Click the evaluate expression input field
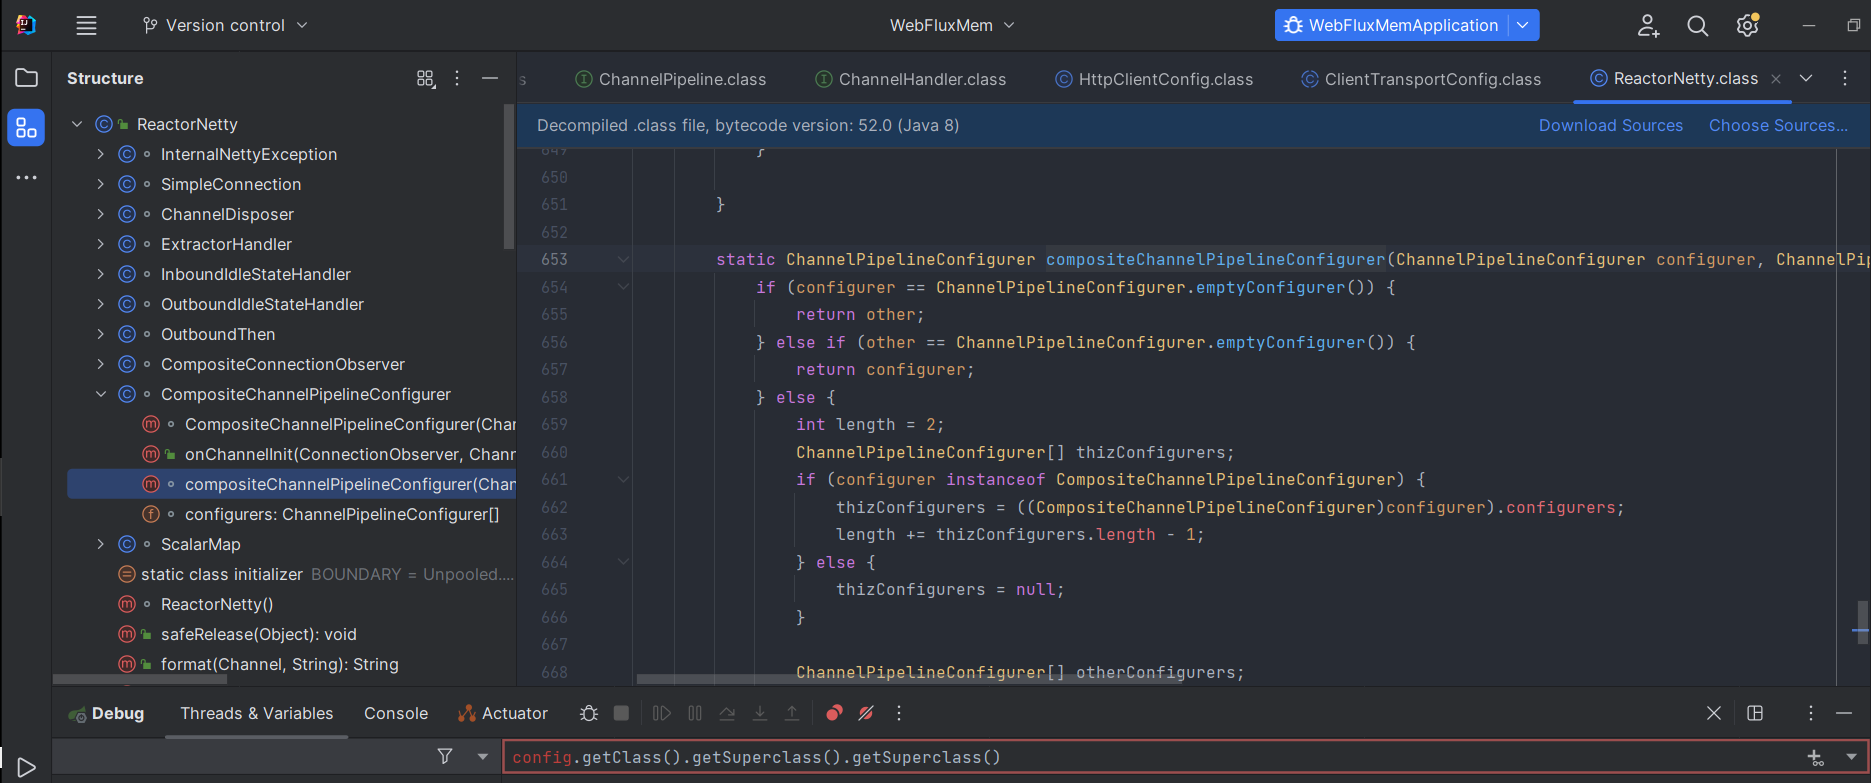Image resolution: width=1871 pixels, height=783 pixels. (1150, 757)
